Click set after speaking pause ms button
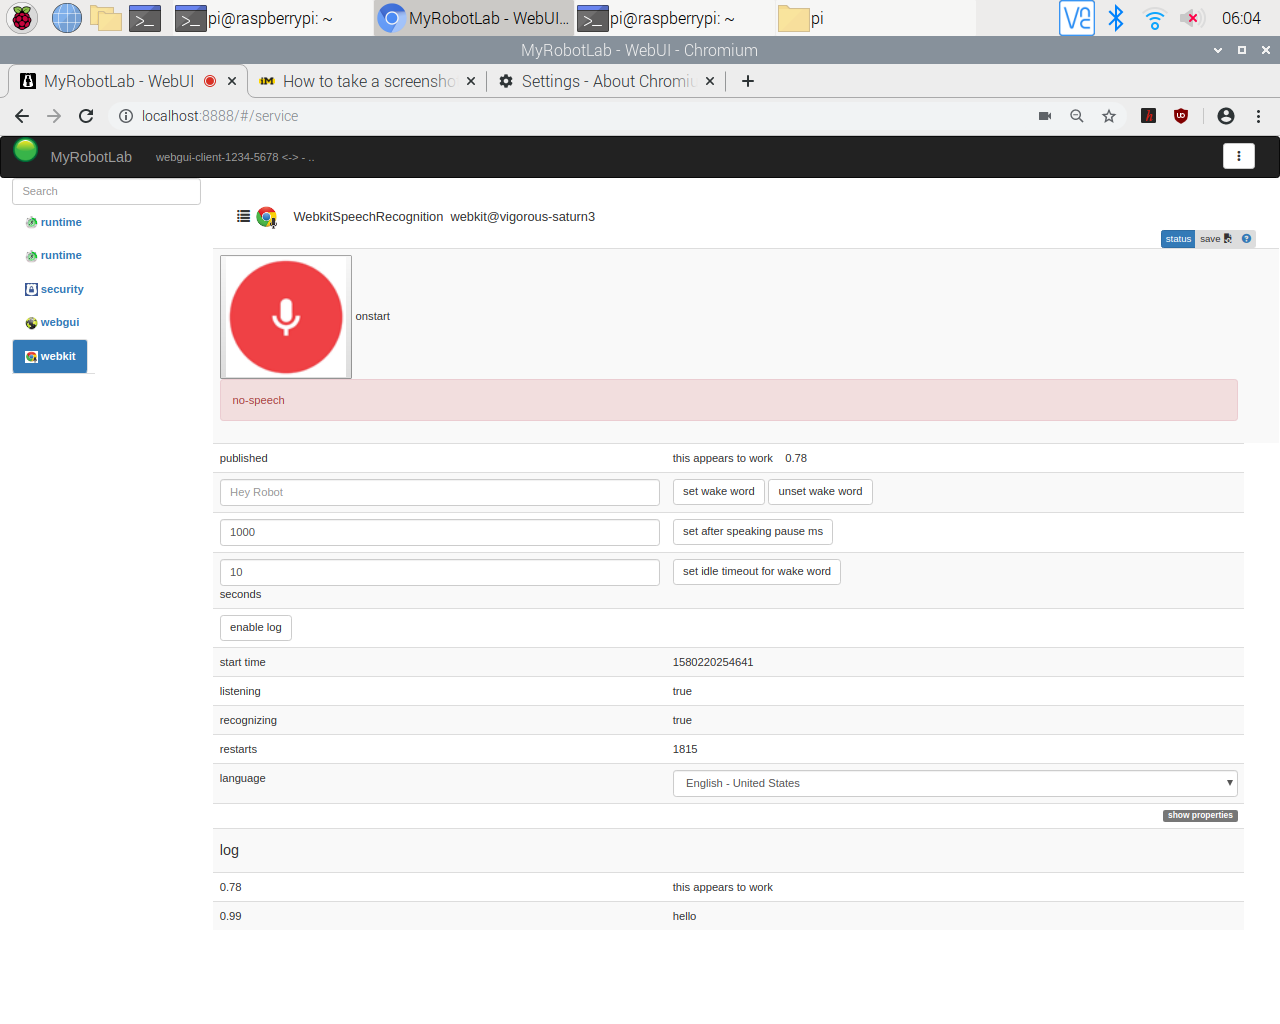 pyautogui.click(x=753, y=532)
